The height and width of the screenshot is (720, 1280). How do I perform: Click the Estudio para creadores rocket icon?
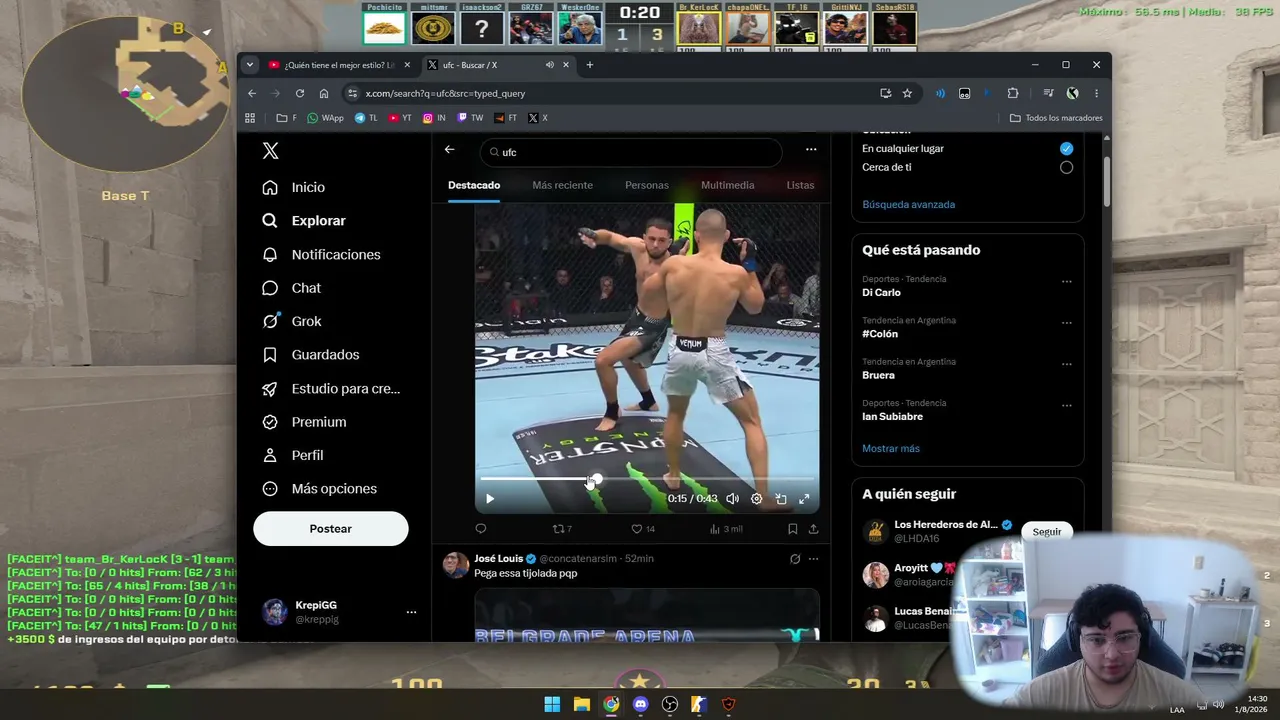(x=270, y=389)
